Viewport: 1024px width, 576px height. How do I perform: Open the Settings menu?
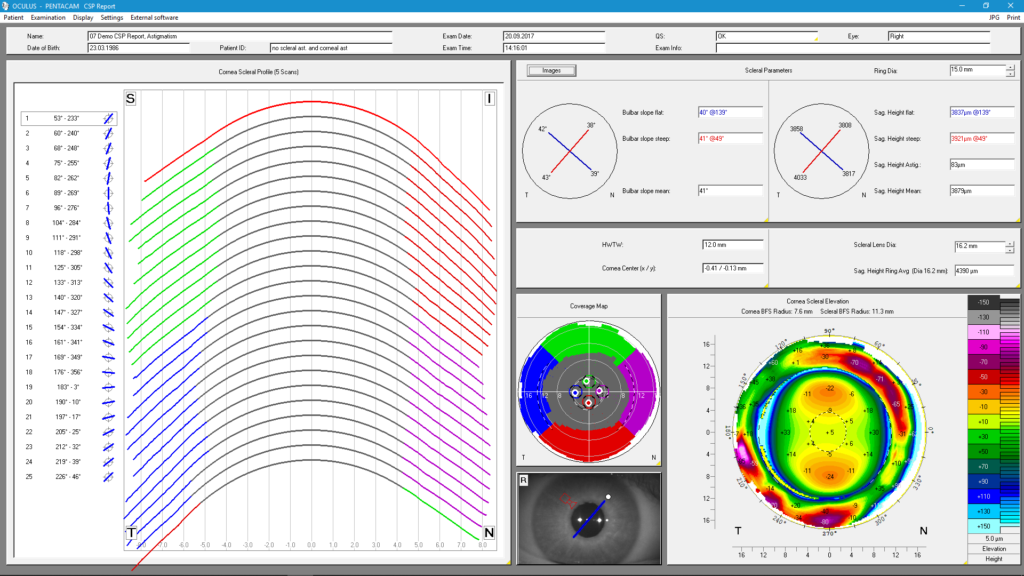112,18
